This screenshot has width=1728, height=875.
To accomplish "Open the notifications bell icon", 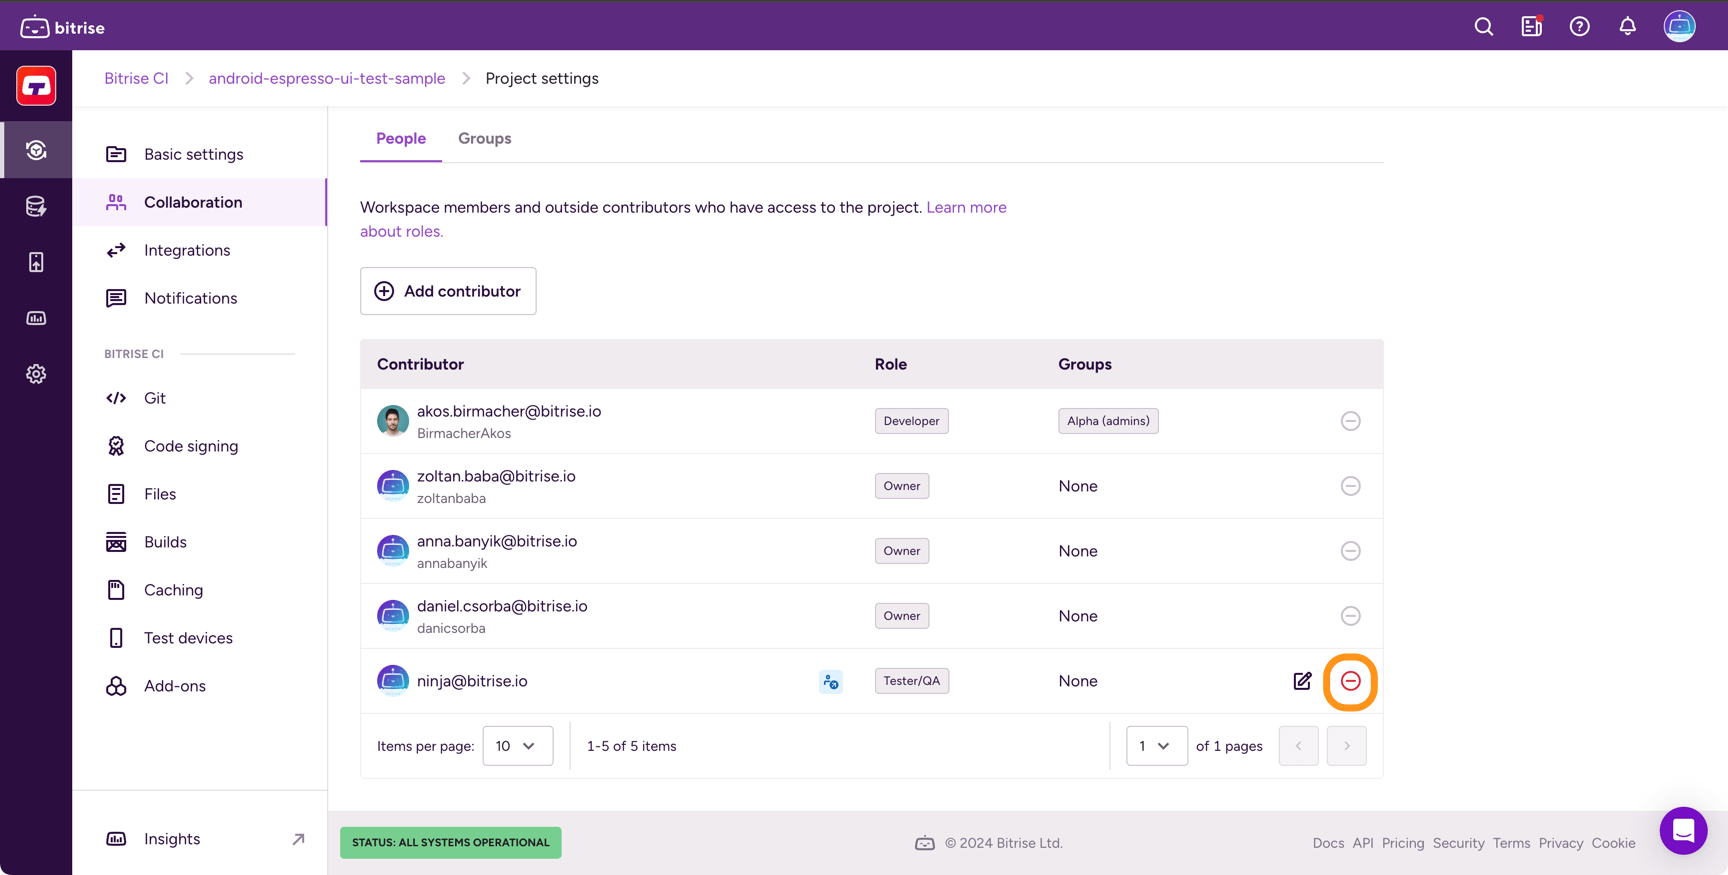I will click(x=1627, y=27).
